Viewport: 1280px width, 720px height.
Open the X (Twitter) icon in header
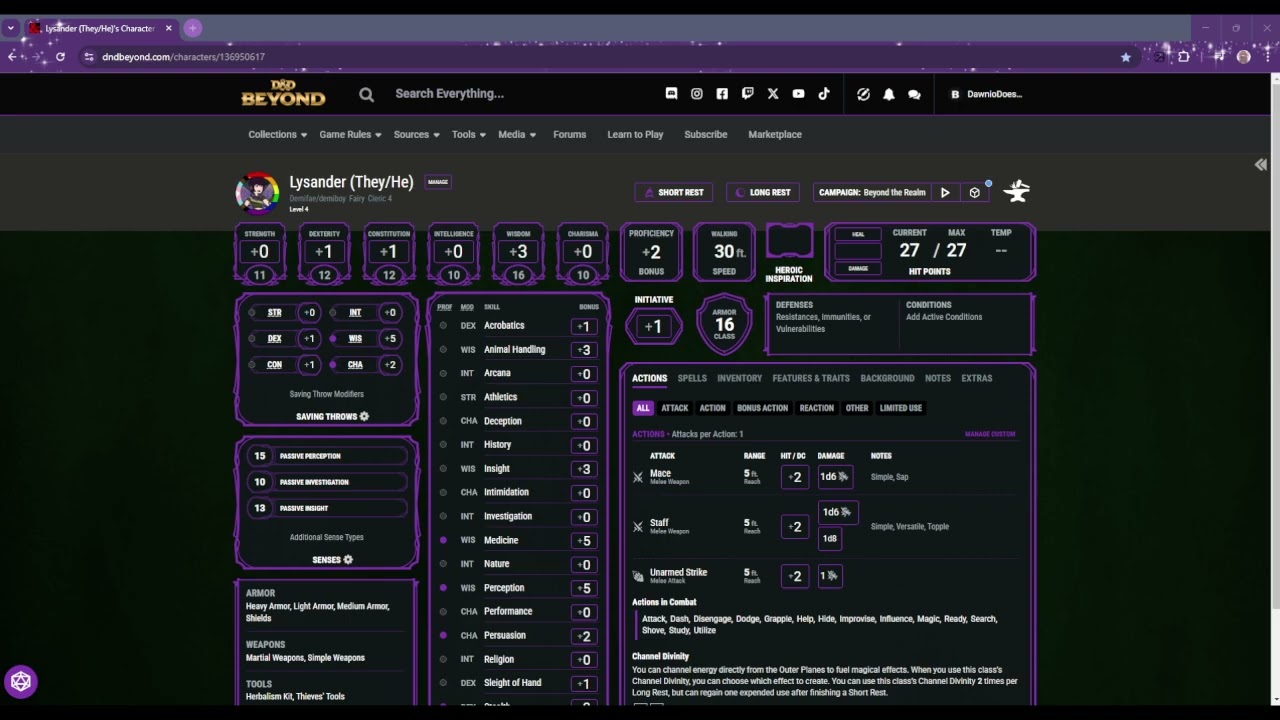pyautogui.click(x=773, y=93)
